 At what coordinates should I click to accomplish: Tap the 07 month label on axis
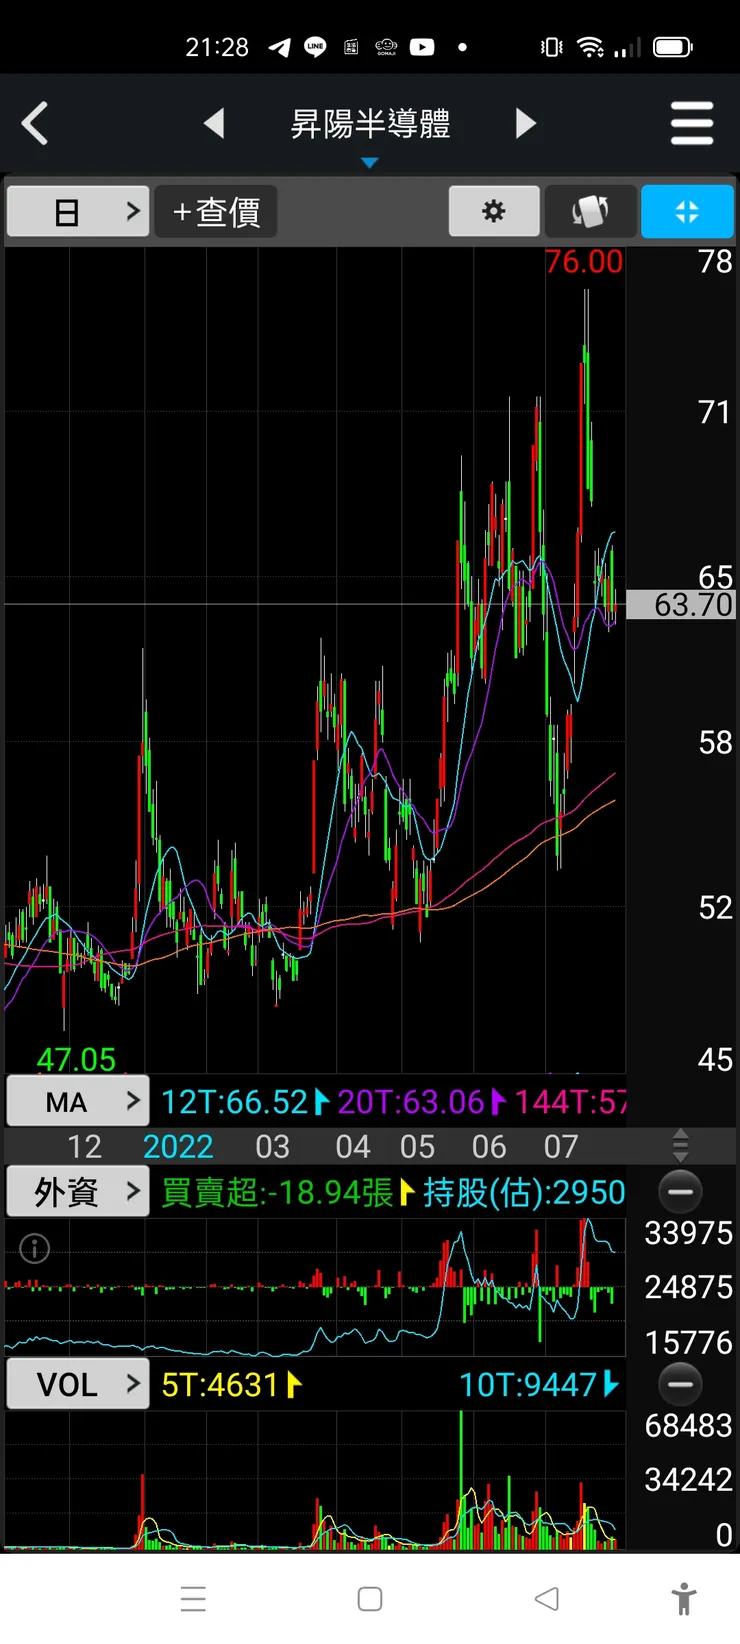click(x=561, y=1146)
